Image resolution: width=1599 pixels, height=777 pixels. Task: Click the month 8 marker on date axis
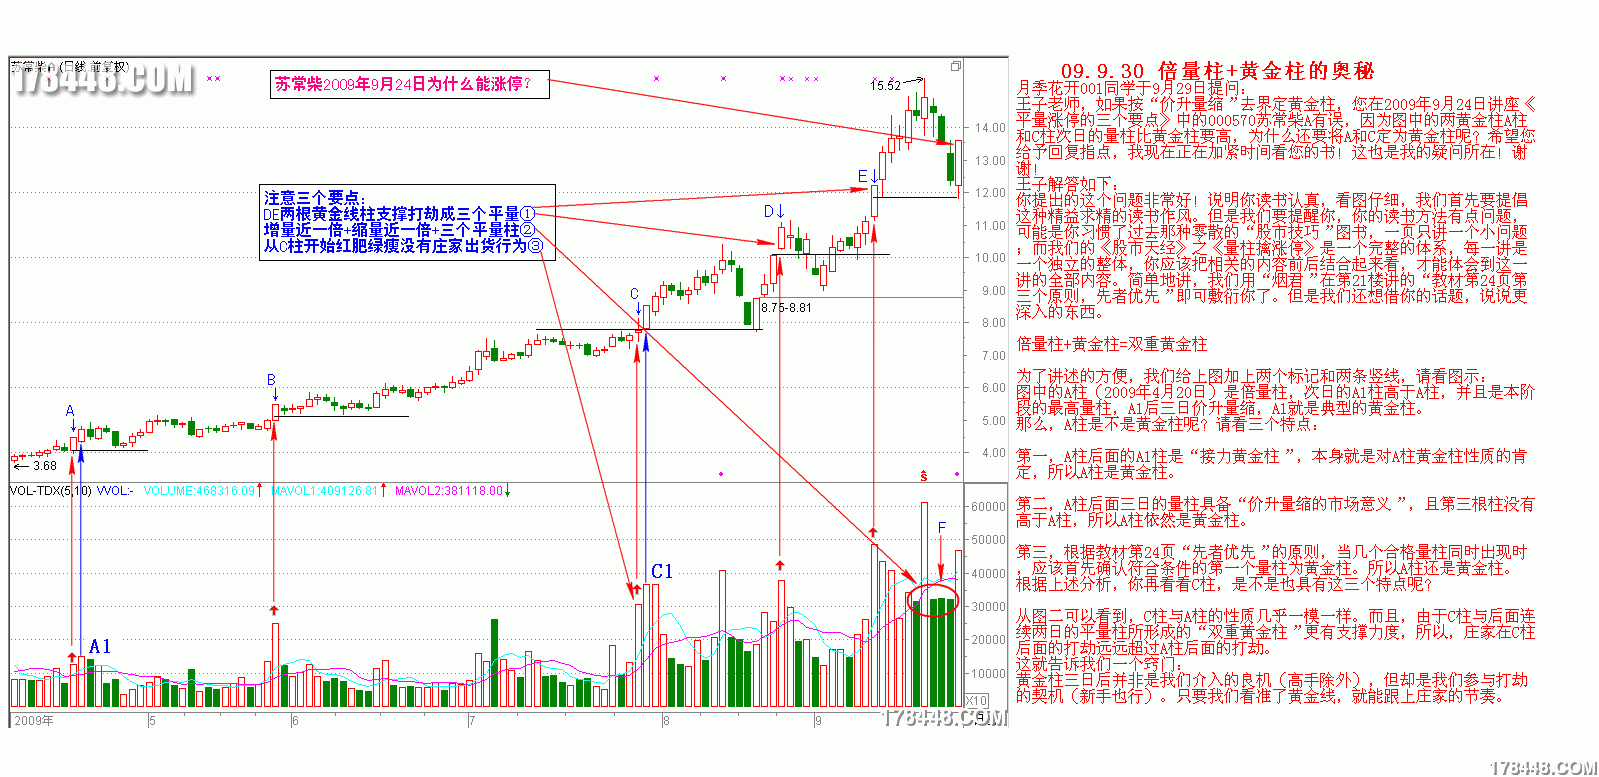pyautogui.click(x=665, y=720)
